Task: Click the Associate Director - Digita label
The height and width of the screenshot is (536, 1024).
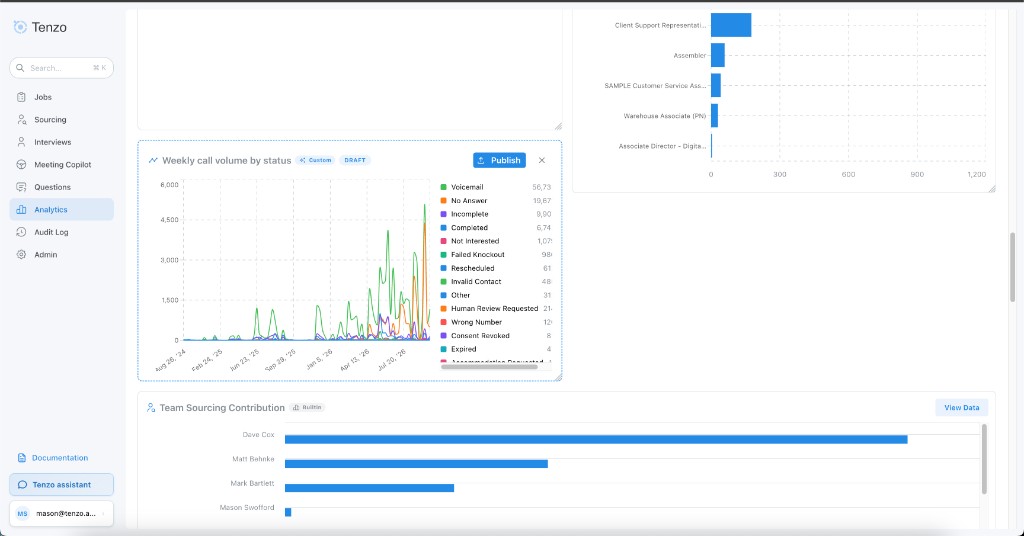Action: (662, 146)
